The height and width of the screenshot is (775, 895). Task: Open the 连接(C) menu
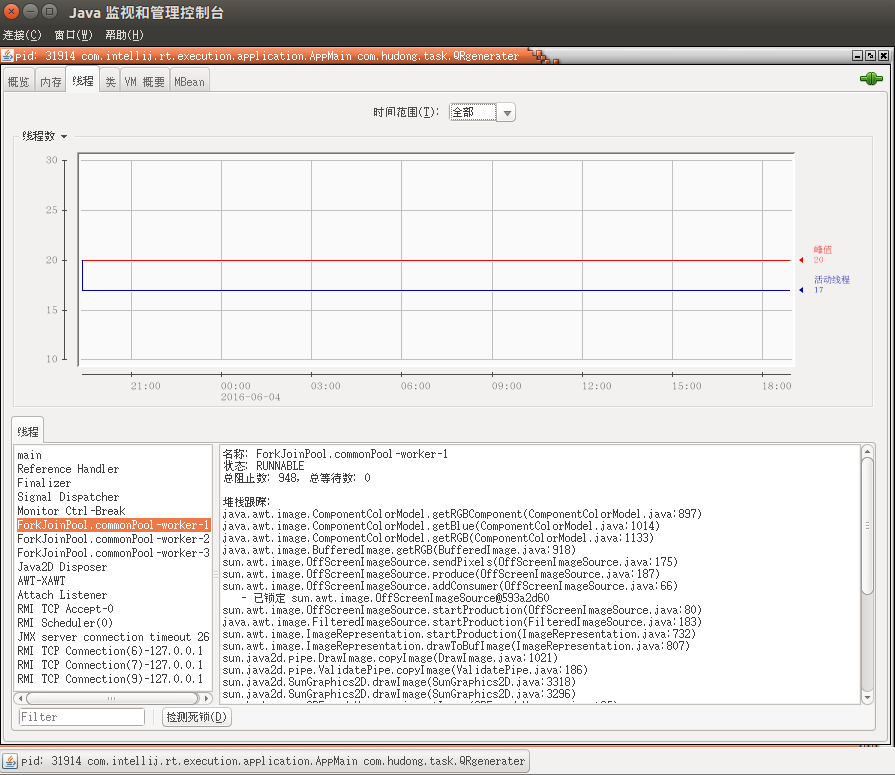point(22,35)
